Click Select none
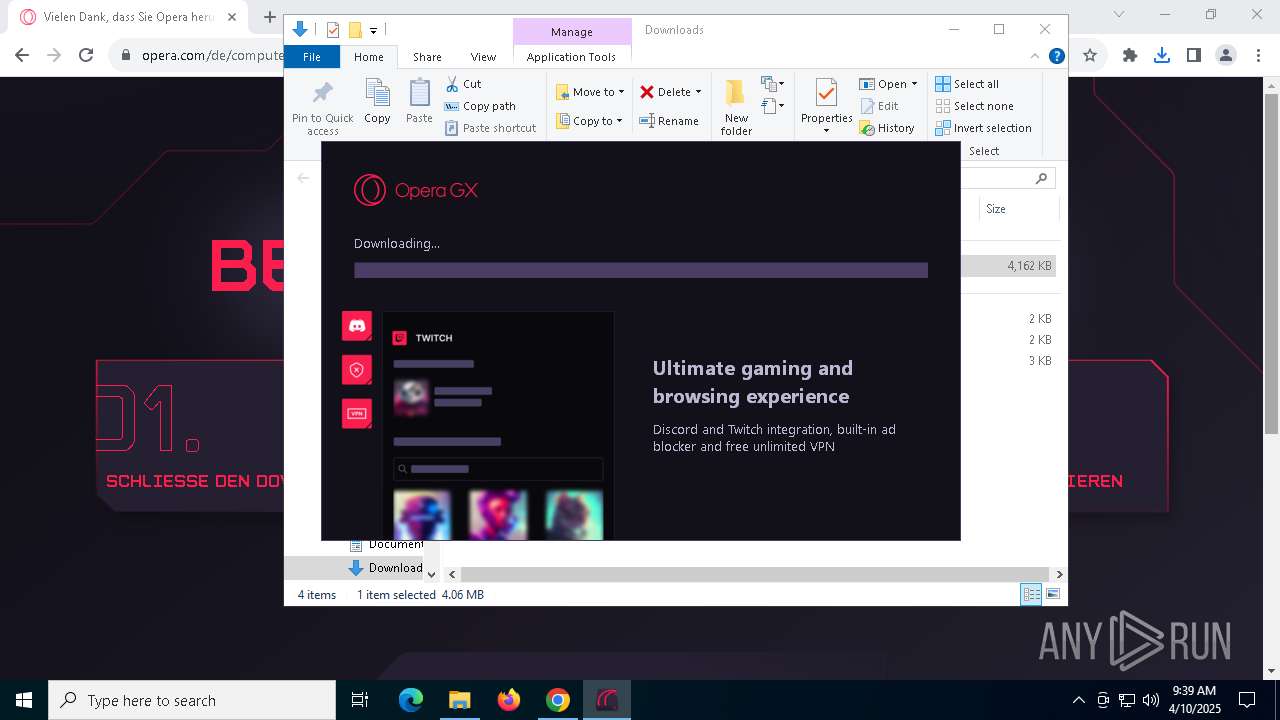The height and width of the screenshot is (720, 1280). pyautogui.click(x=974, y=106)
